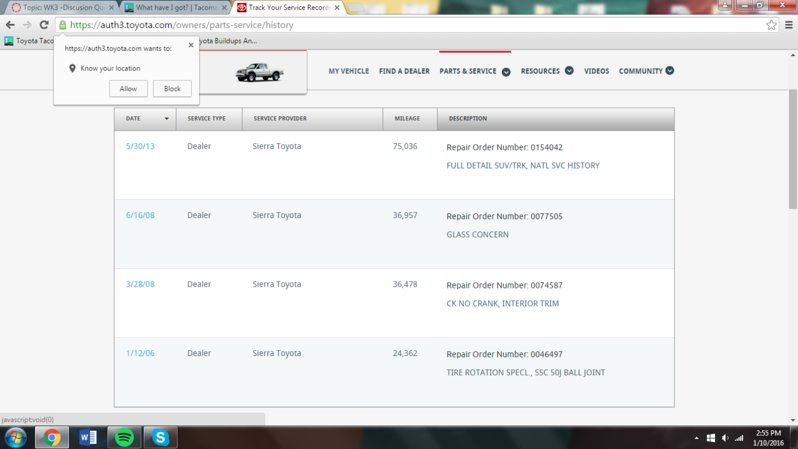Click the scrollbar down arrow
The height and width of the screenshot is (449, 798).
(793, 420)
